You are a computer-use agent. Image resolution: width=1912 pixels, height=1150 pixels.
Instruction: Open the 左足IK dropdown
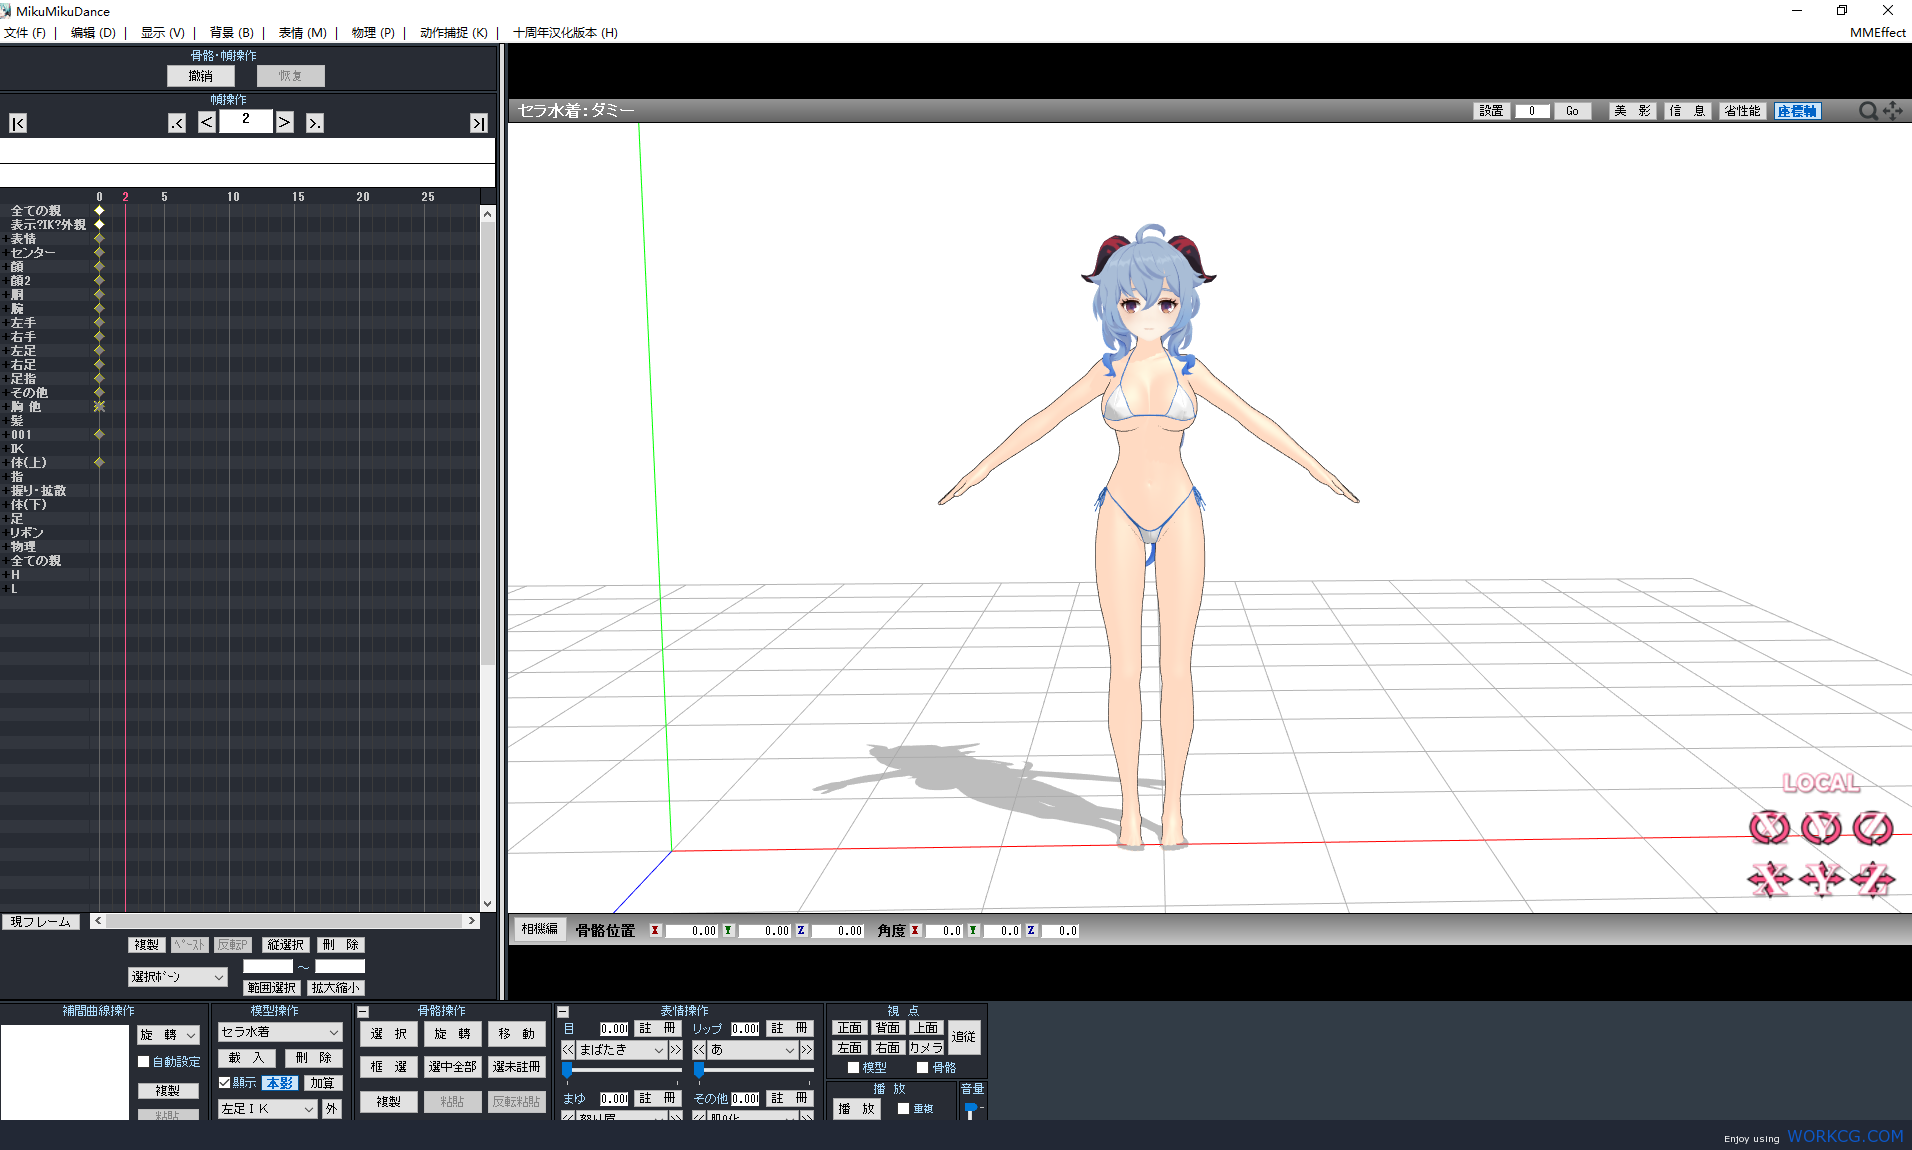tap(267, 1109)
